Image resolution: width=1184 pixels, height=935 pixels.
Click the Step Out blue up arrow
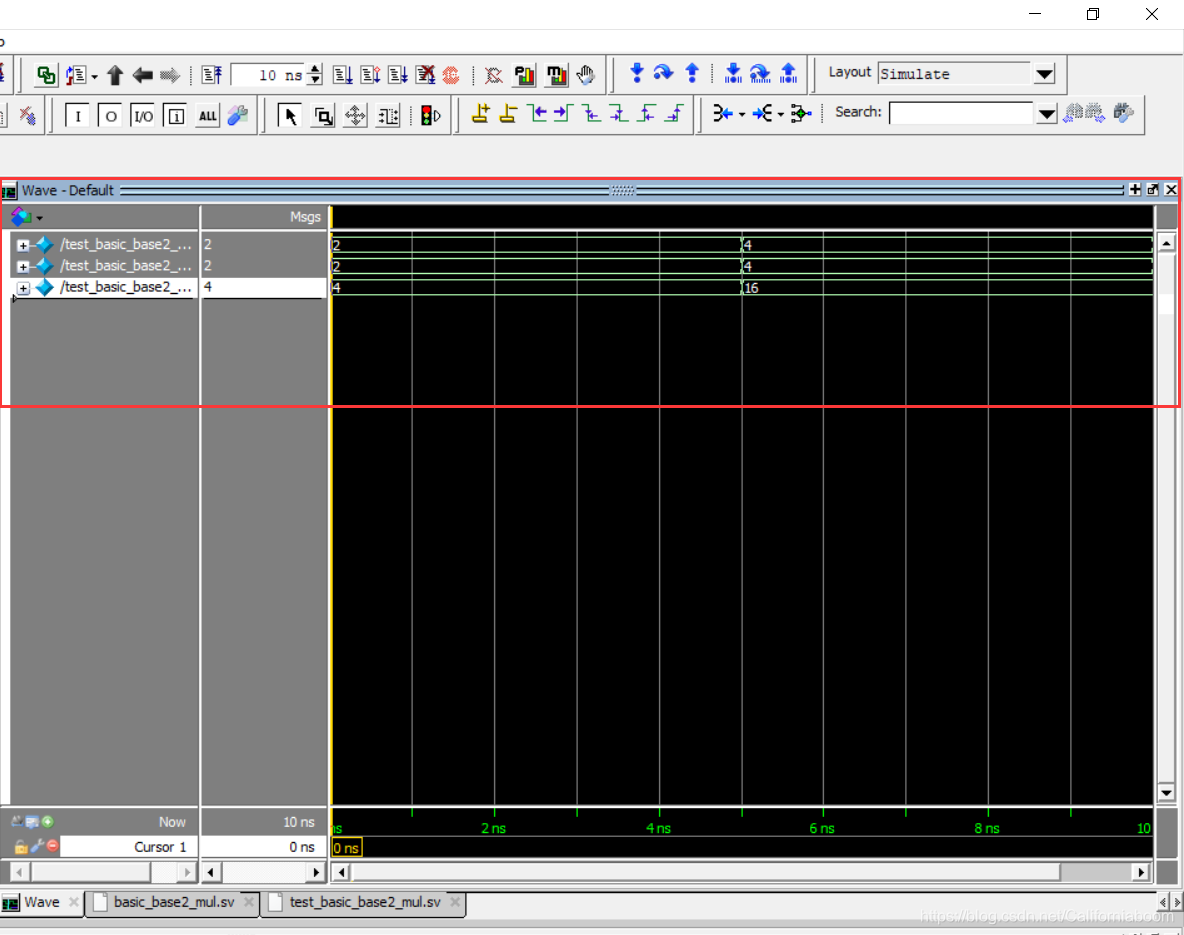(x=692, y=73)
